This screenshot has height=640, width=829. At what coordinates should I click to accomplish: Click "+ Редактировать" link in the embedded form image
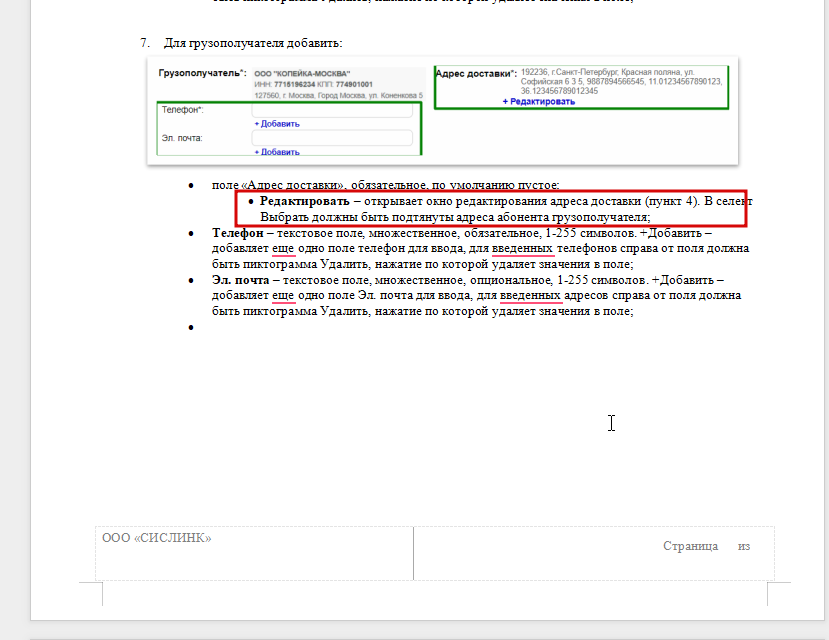[539, 101]
